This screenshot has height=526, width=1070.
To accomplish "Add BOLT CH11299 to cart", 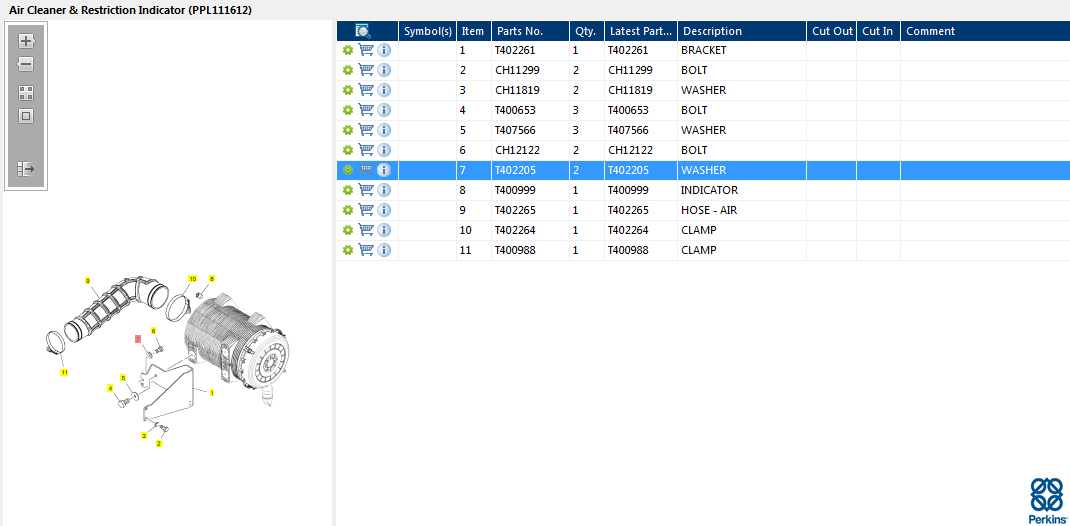I will pos(366,70).
